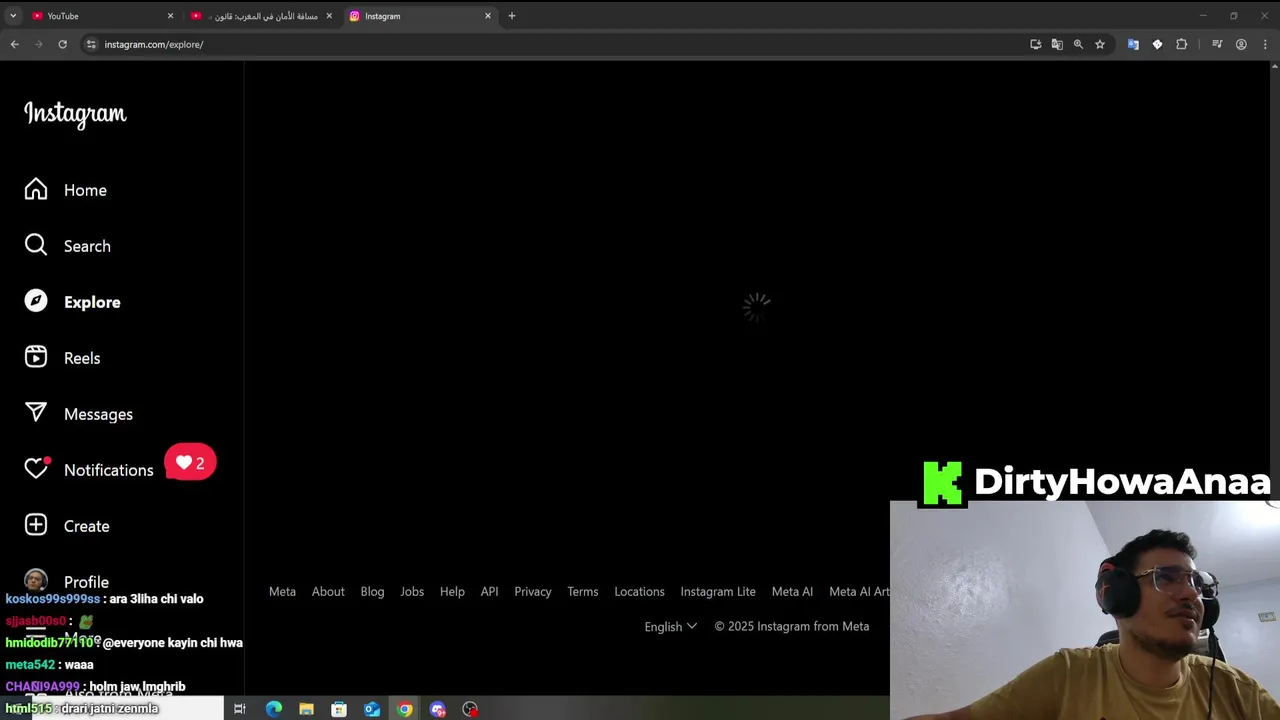1280x720 pixels.
Task: Open the Privacy footer link
Action: pos(533,591)
